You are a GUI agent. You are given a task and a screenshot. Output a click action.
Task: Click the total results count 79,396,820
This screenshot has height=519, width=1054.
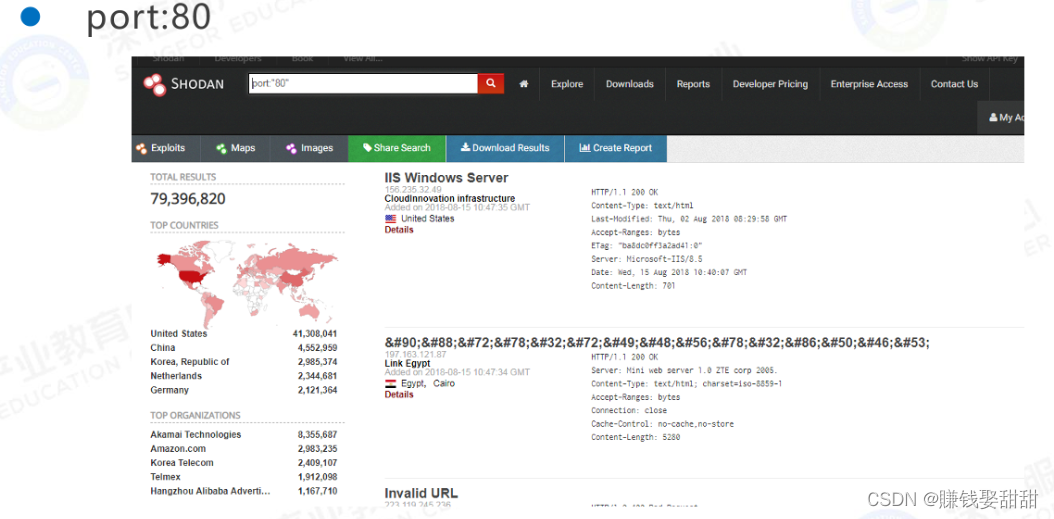[188, 199]
